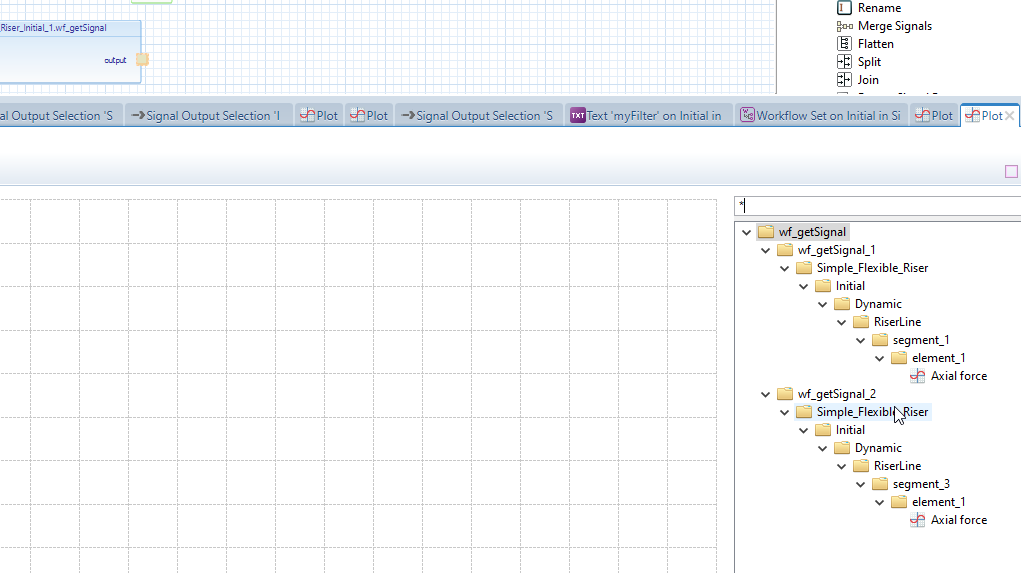The image size is (1021, 573).
Task: Choose the Merge Signals tool
Action: point(893,26)
